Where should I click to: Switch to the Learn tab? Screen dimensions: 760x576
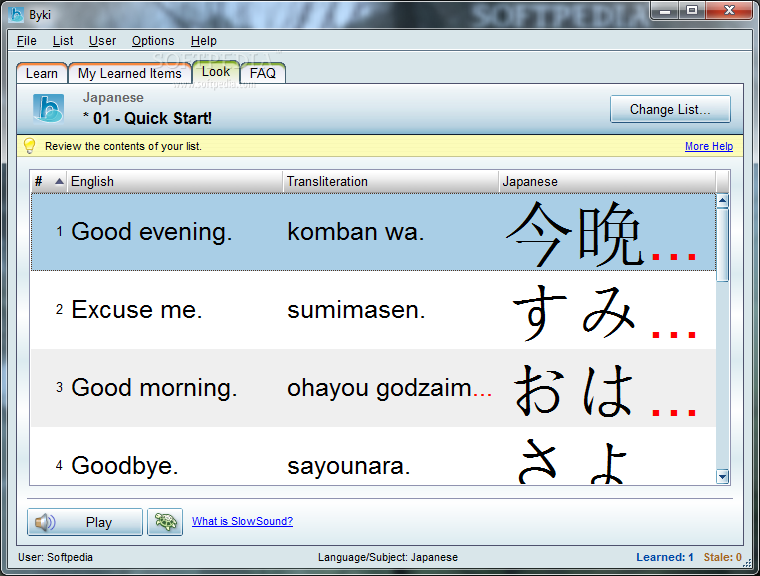click(42, 73)
